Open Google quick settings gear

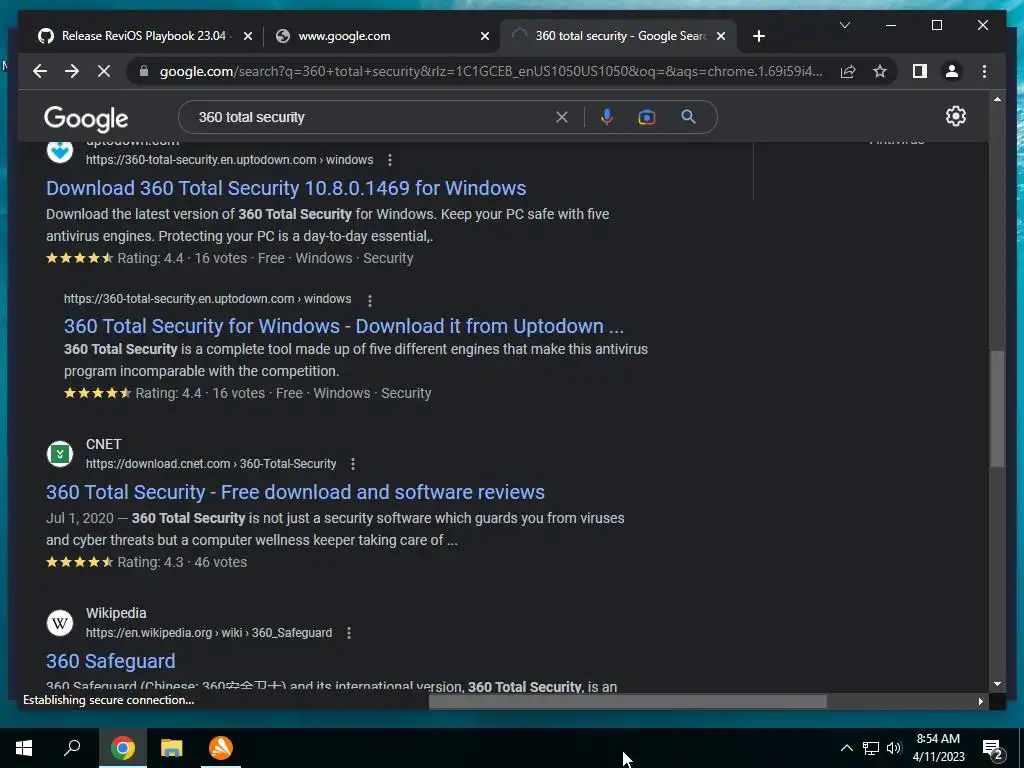point(955,116)
